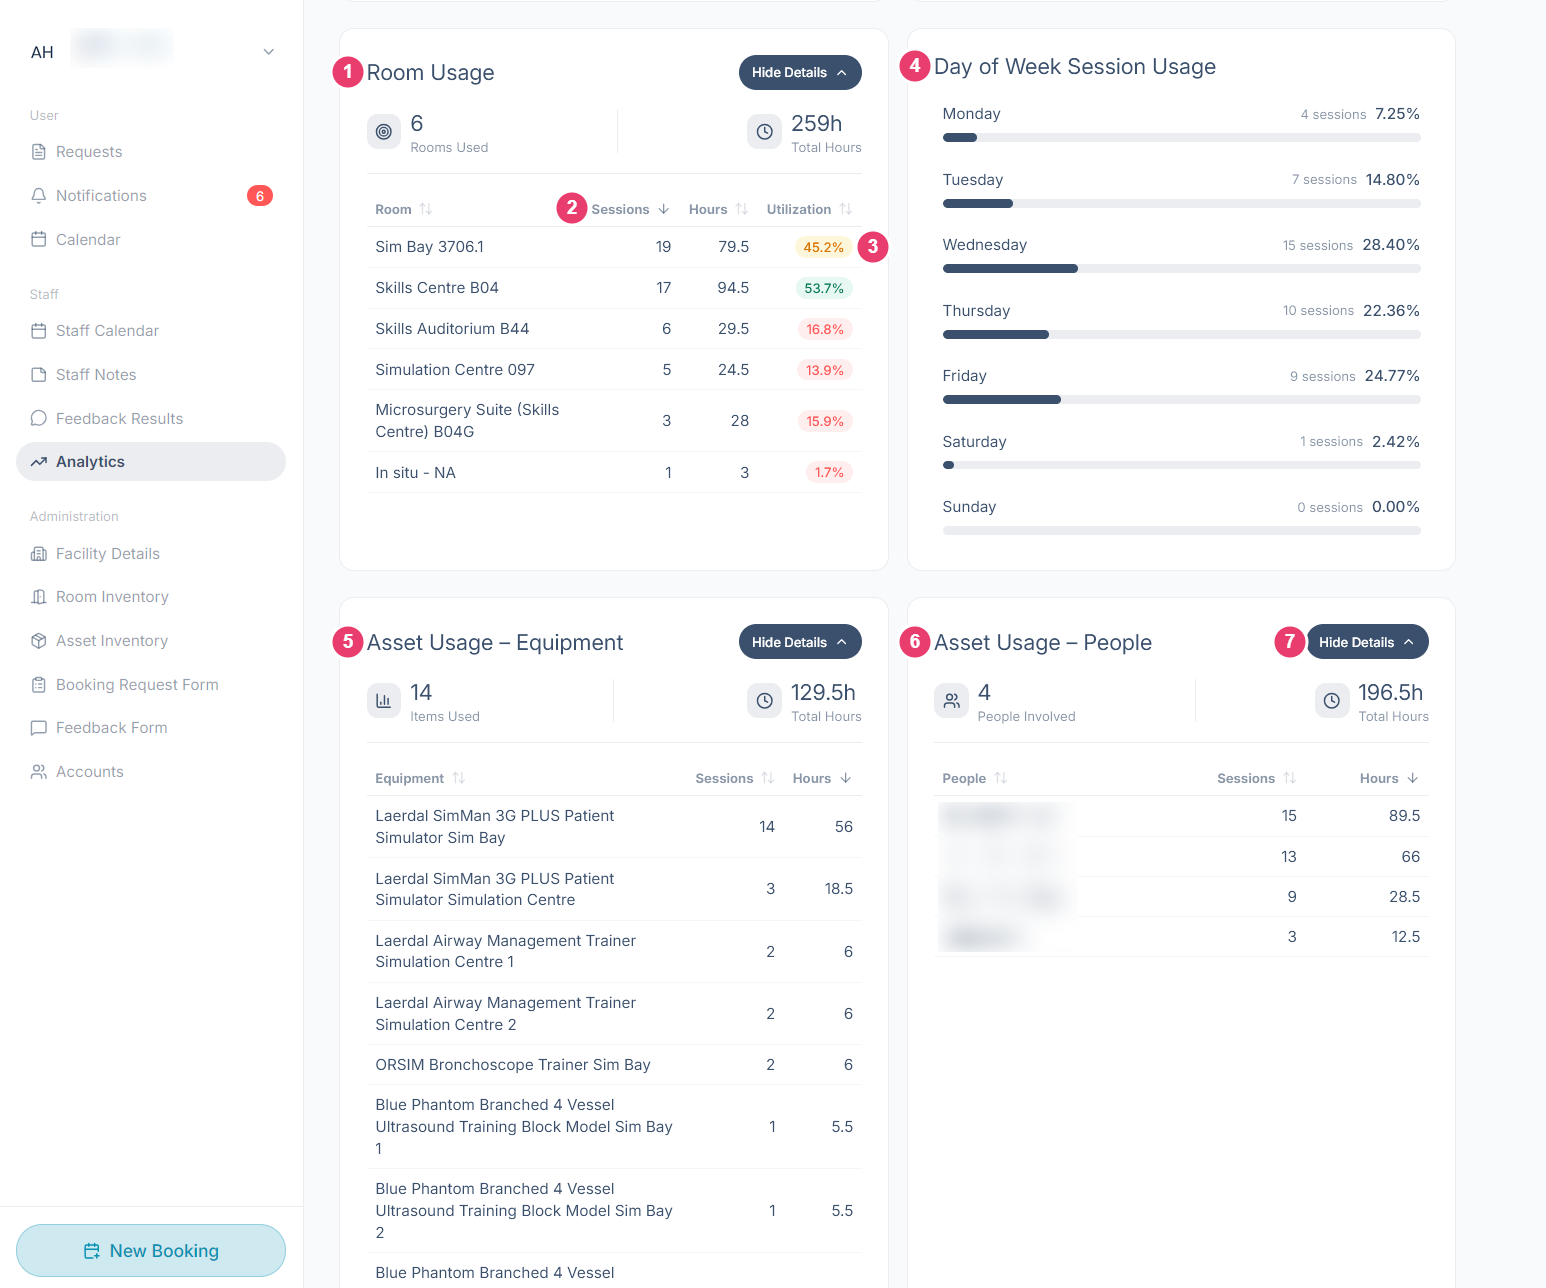Click the Feedback Results speech bubble icon
This screenshot has width=1546, height=1288.
tap(39, 419)
